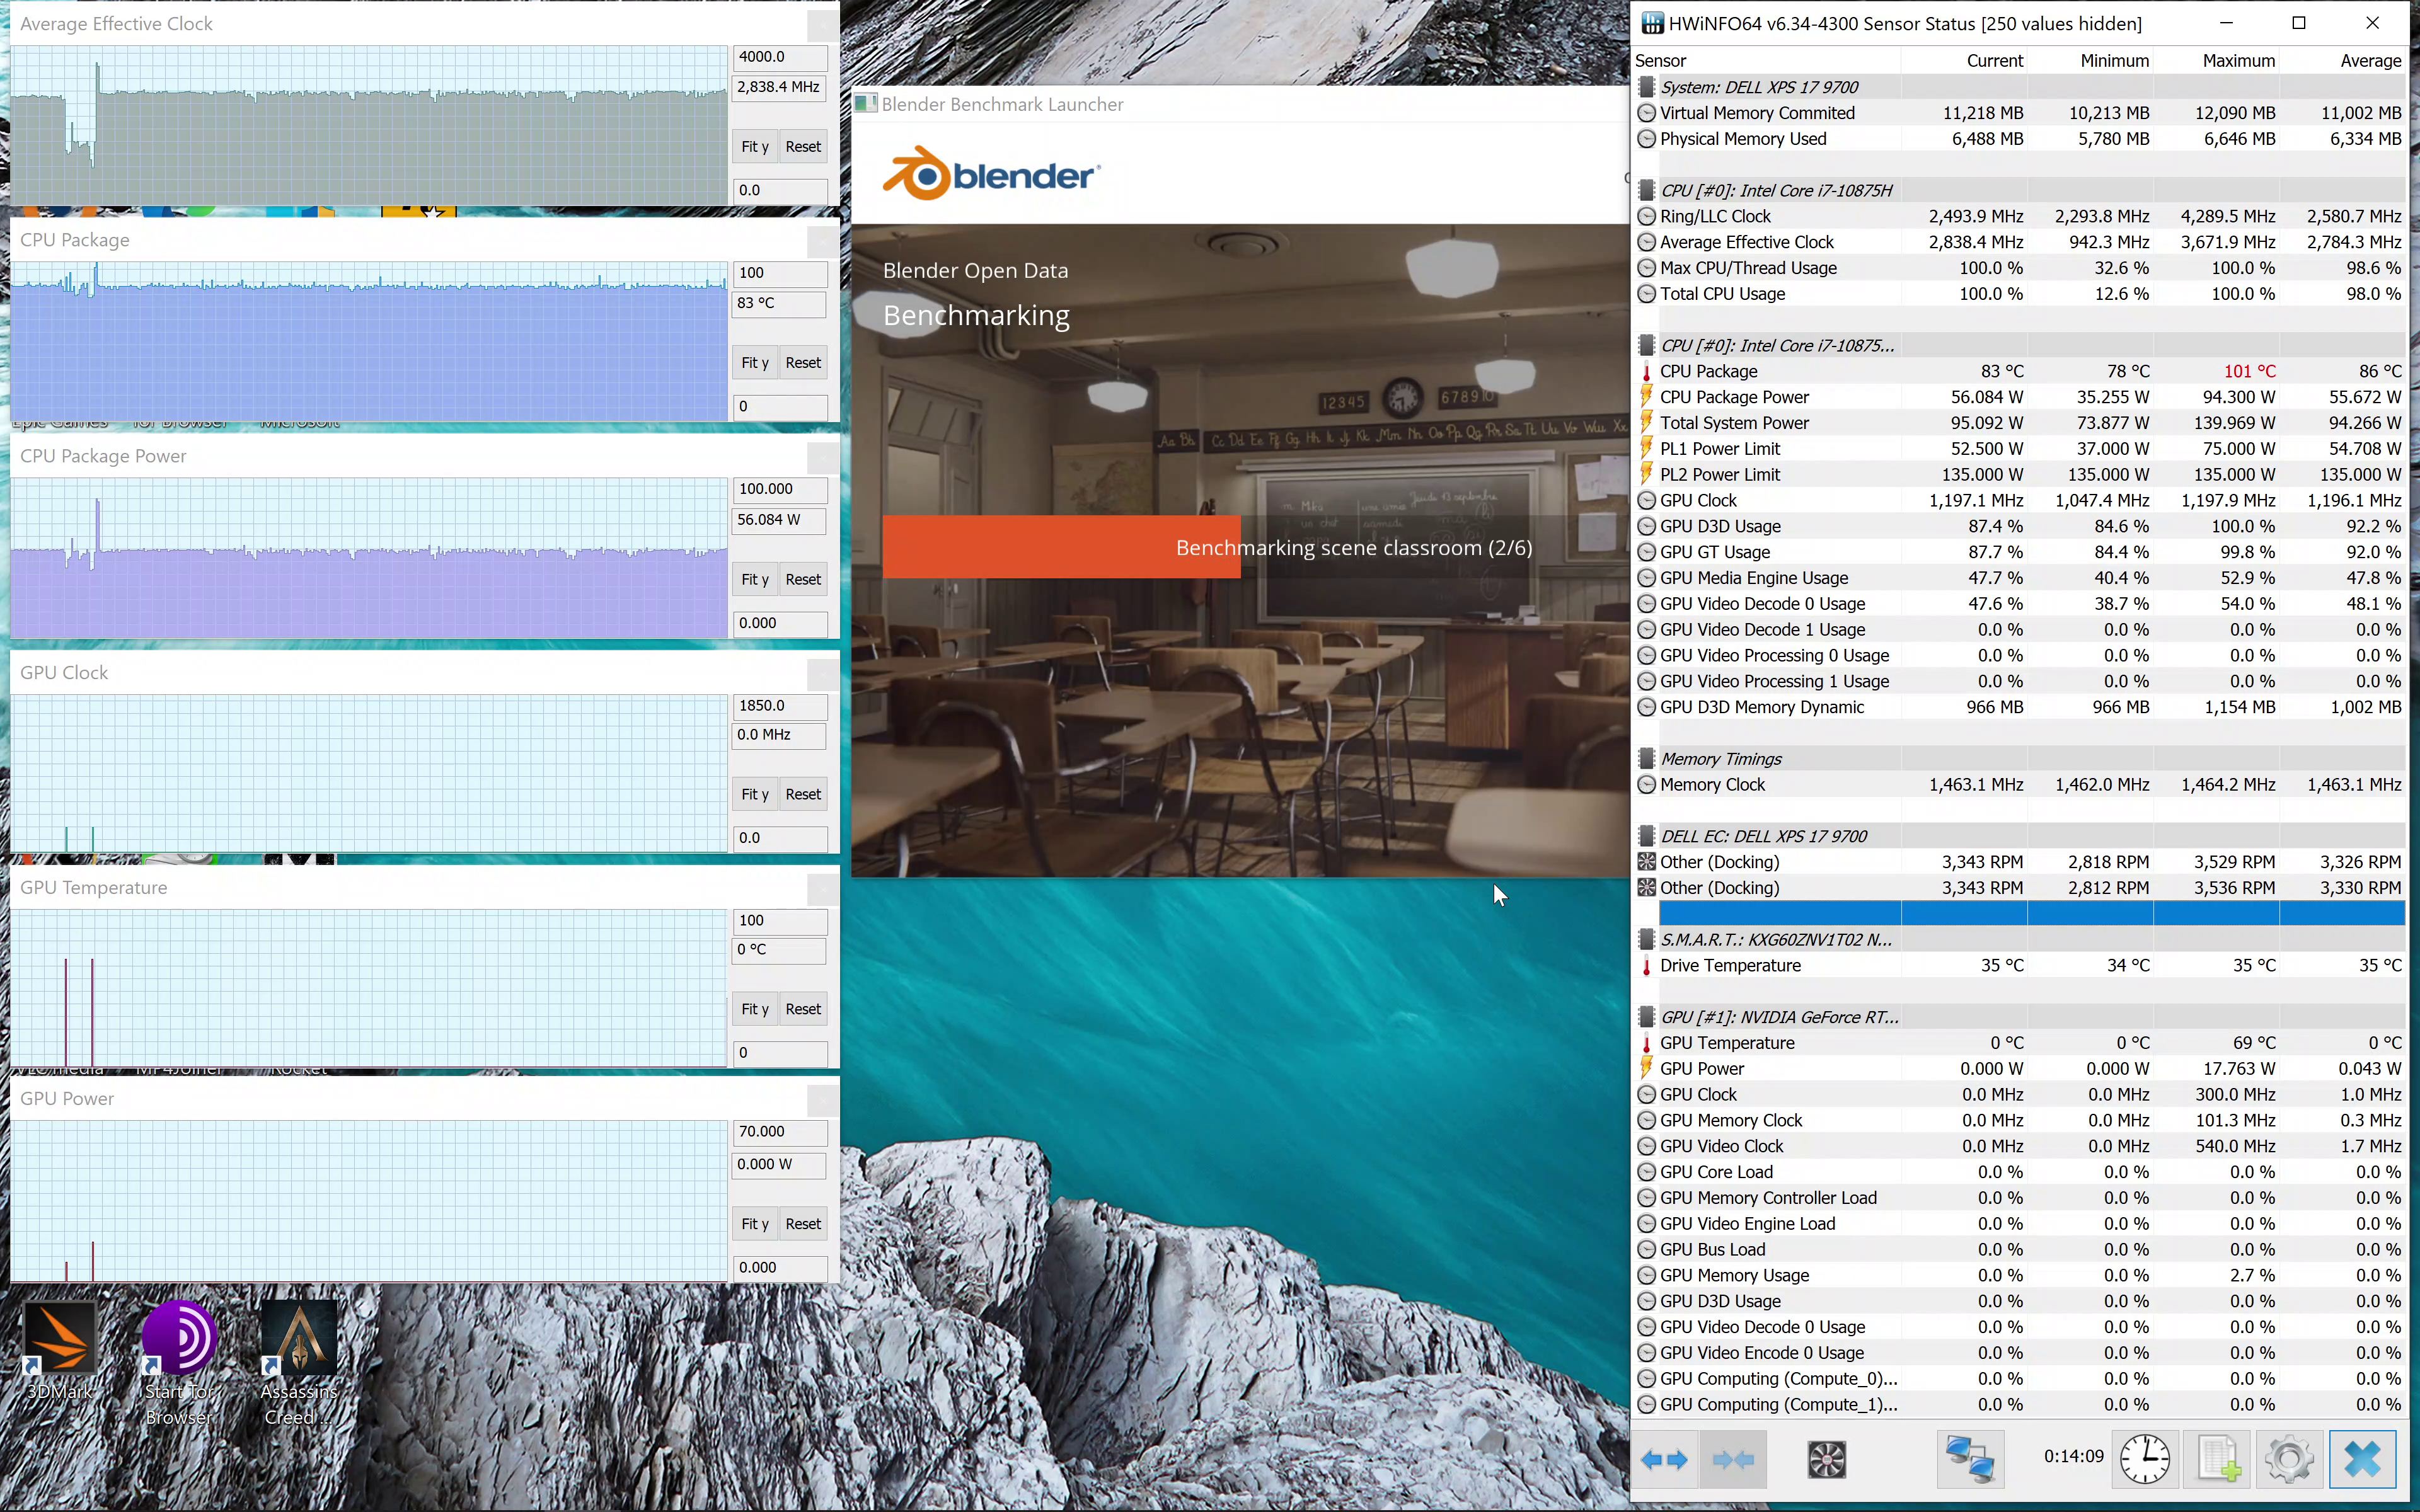This screenshot has height=1512, width=2420.
Task: Click the highlighted blue empty sensor row
Action: point(2032,913)
